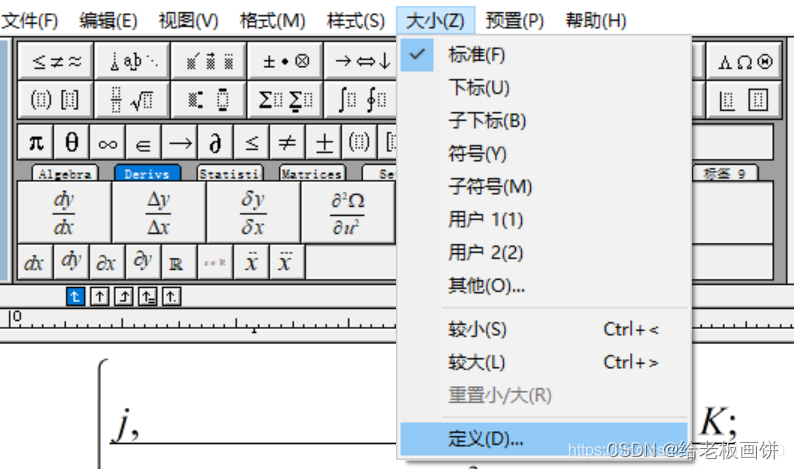
Task: Select the left-aligned tab stop button
Action: point(75,296)
